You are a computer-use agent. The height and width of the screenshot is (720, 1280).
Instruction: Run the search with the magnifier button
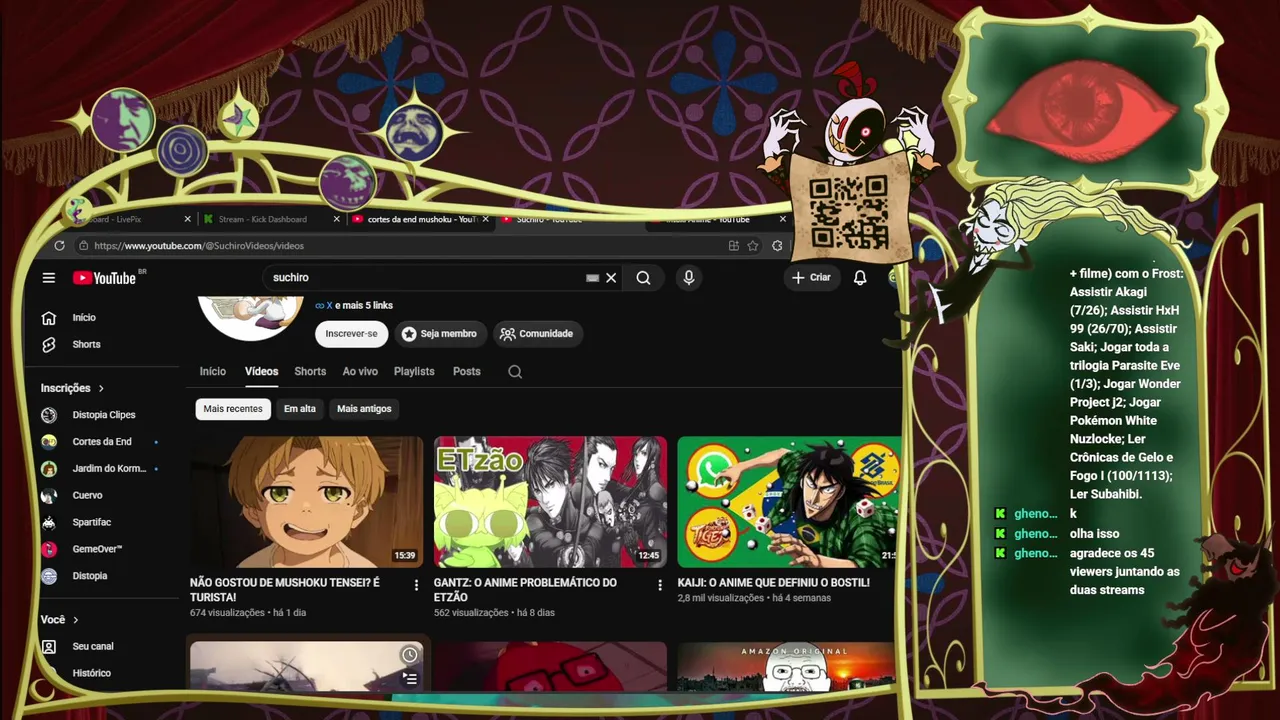[643, 278]
